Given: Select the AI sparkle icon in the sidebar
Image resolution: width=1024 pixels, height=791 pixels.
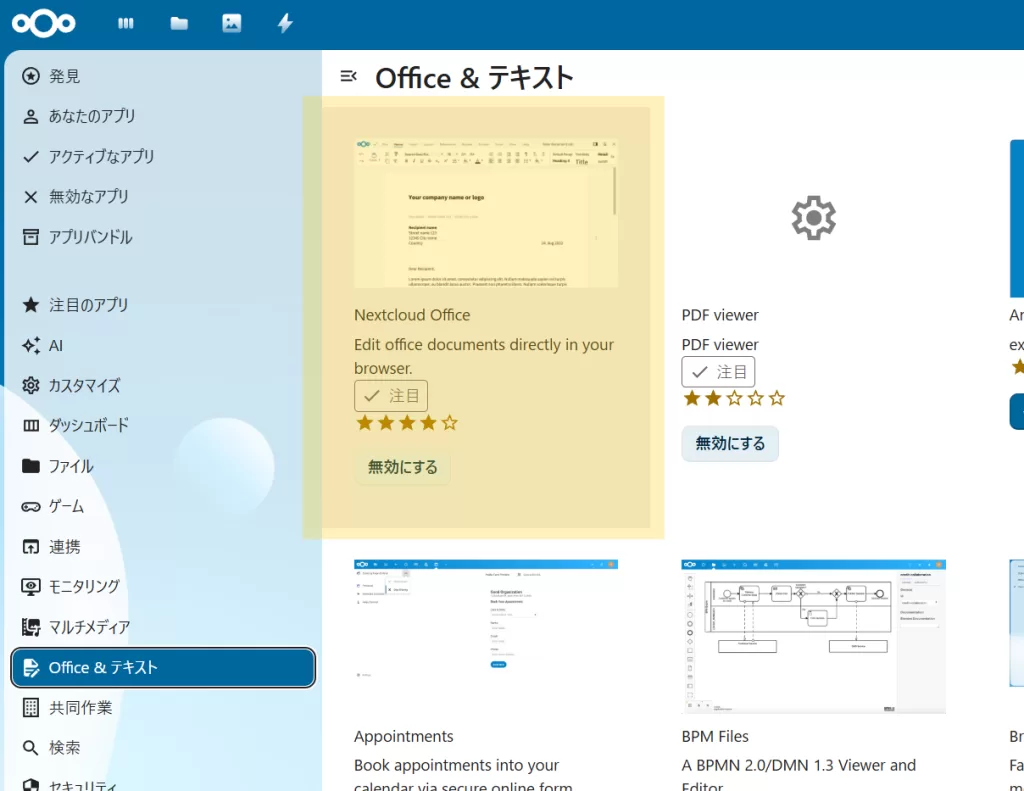Looking at the screenshot, I should pos(30,345).
